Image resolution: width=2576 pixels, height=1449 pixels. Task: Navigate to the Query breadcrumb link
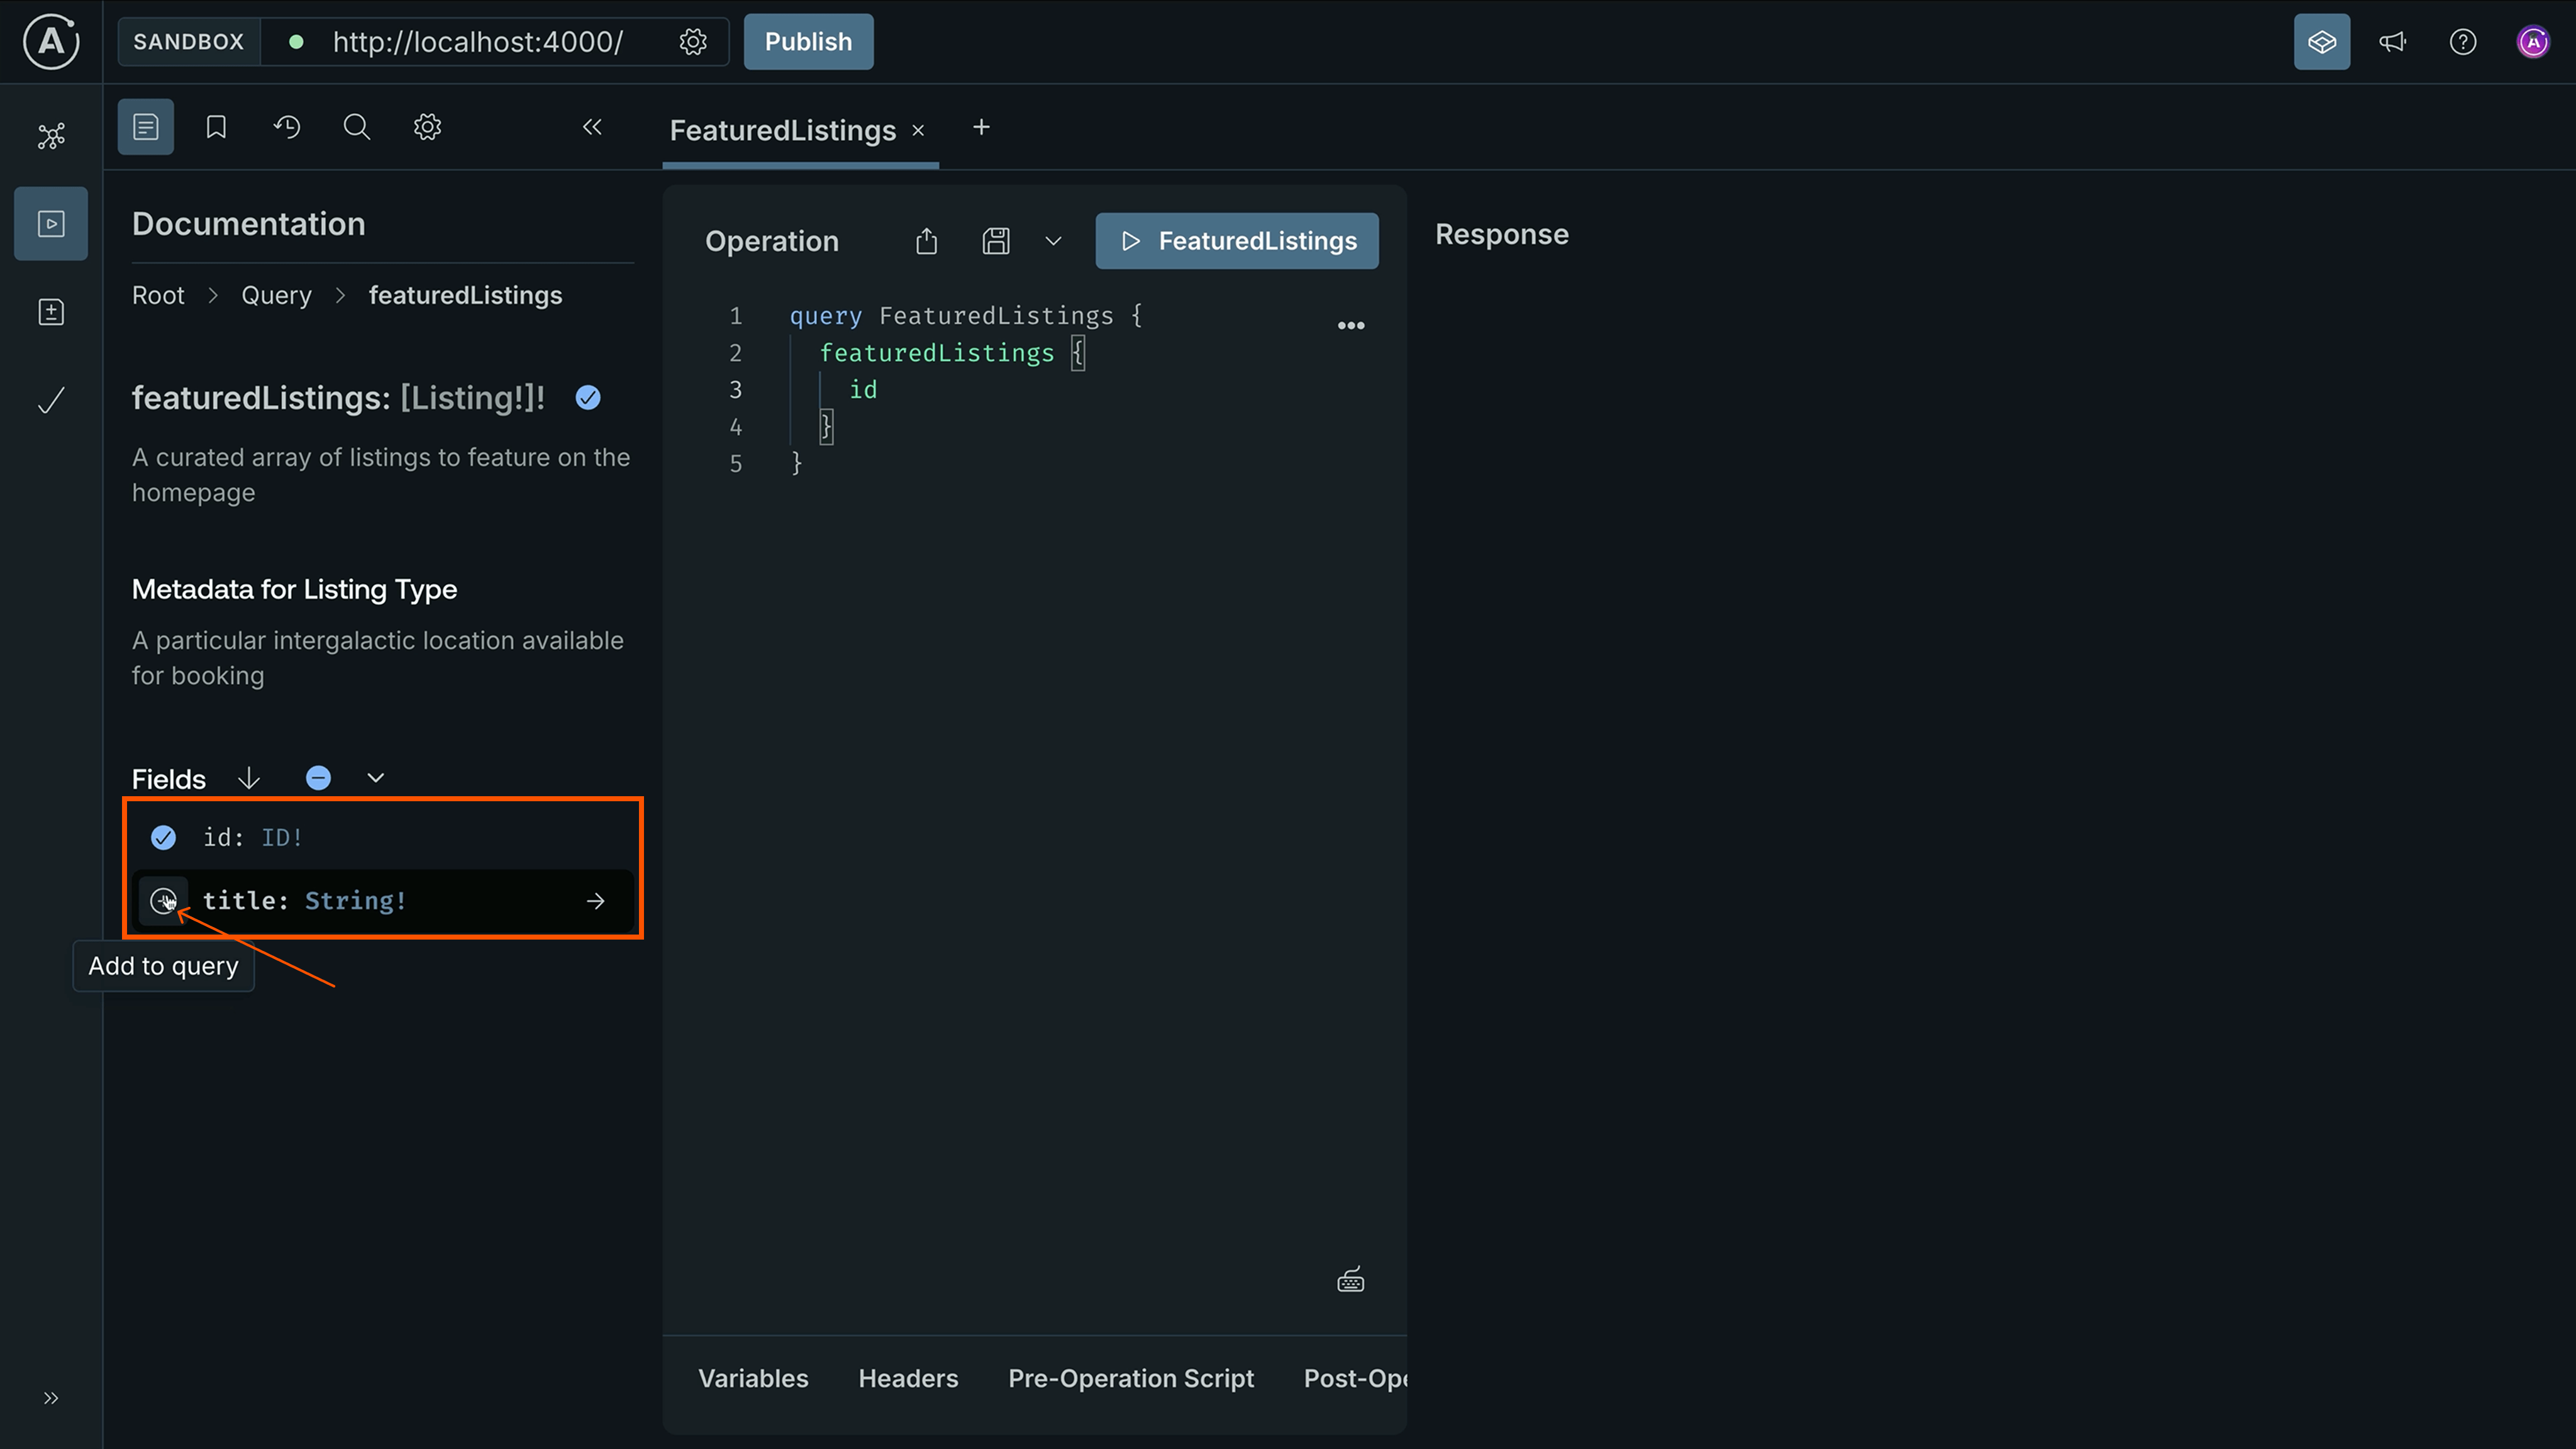(276, 294)
